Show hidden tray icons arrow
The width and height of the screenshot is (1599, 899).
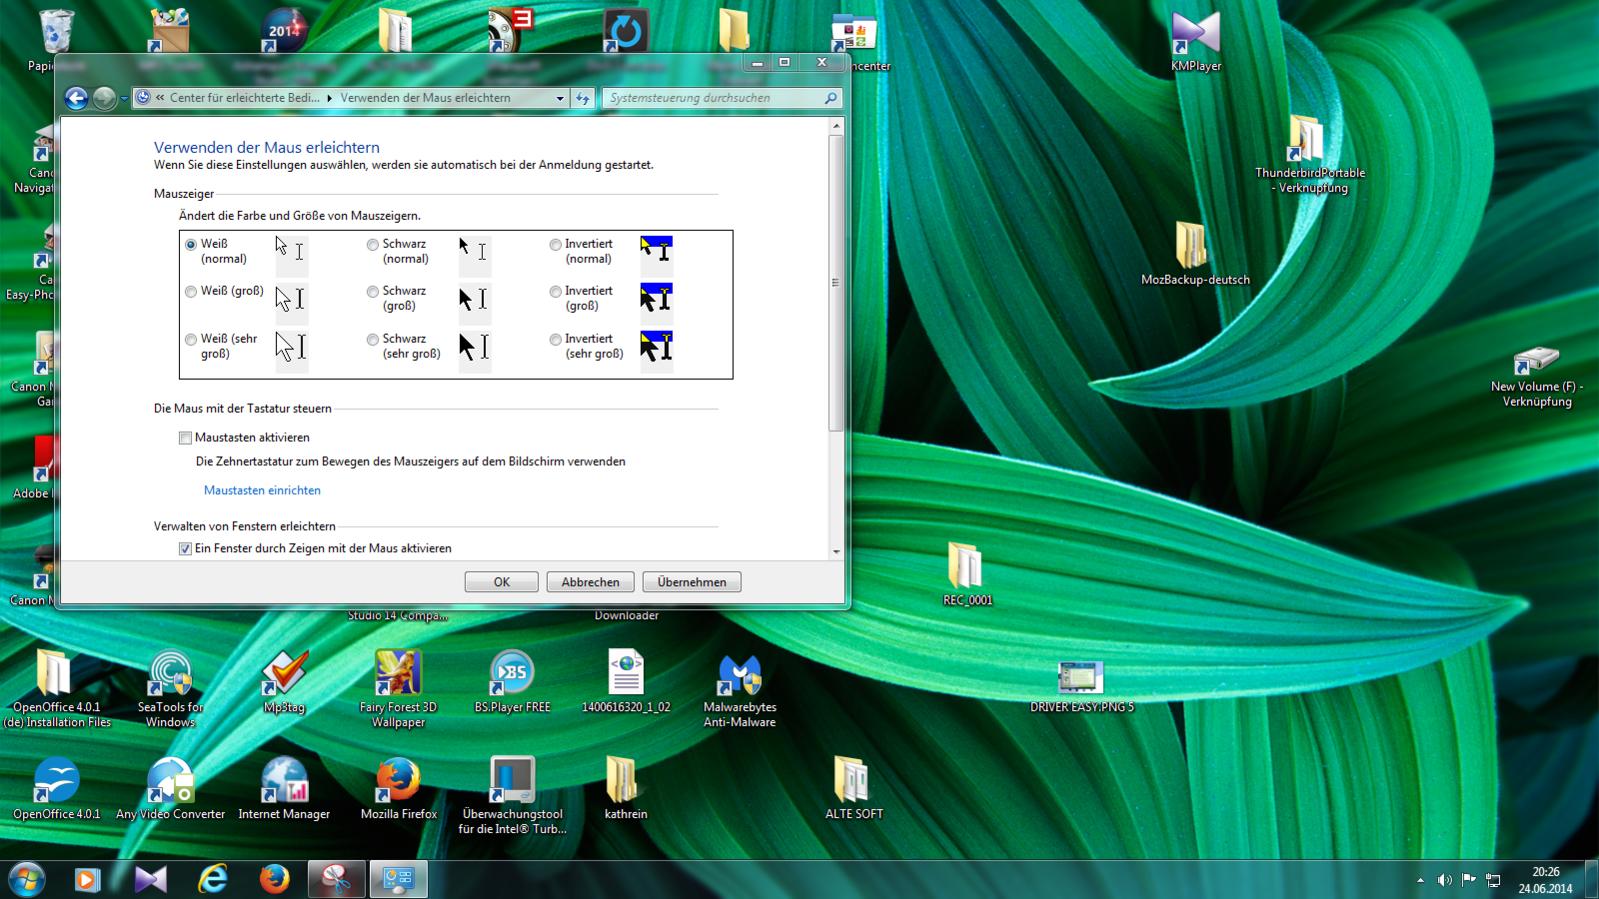click(1420, 880)
